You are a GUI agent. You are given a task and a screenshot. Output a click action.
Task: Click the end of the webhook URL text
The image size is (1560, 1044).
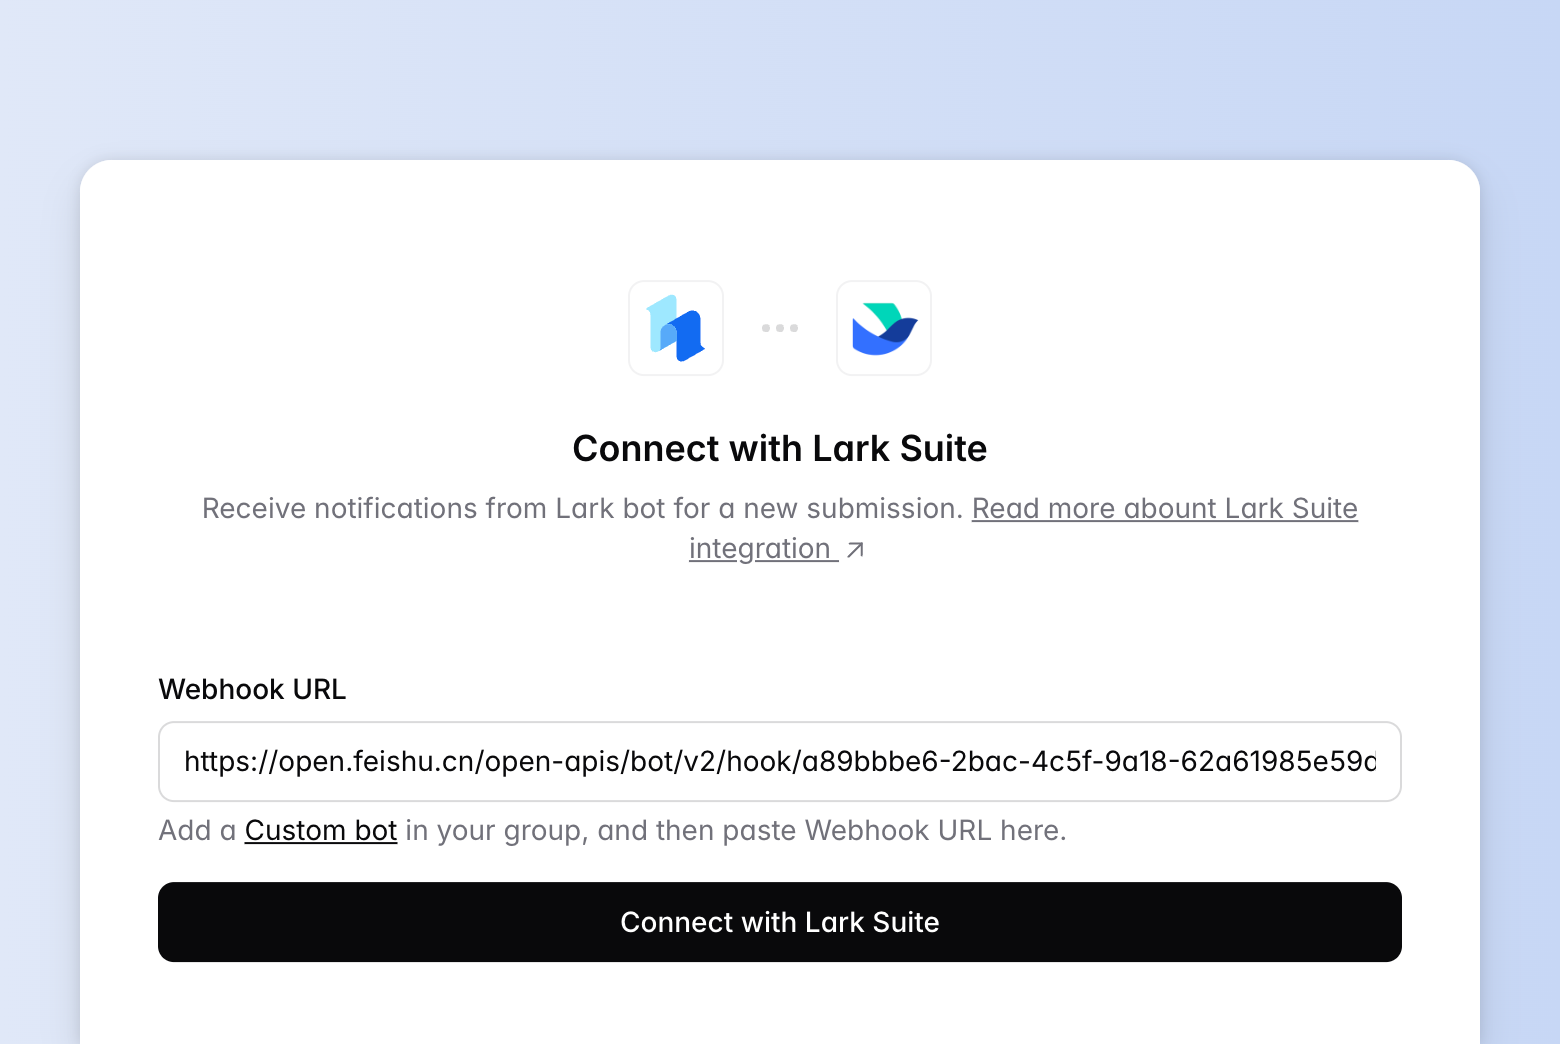pos(1370,761)
